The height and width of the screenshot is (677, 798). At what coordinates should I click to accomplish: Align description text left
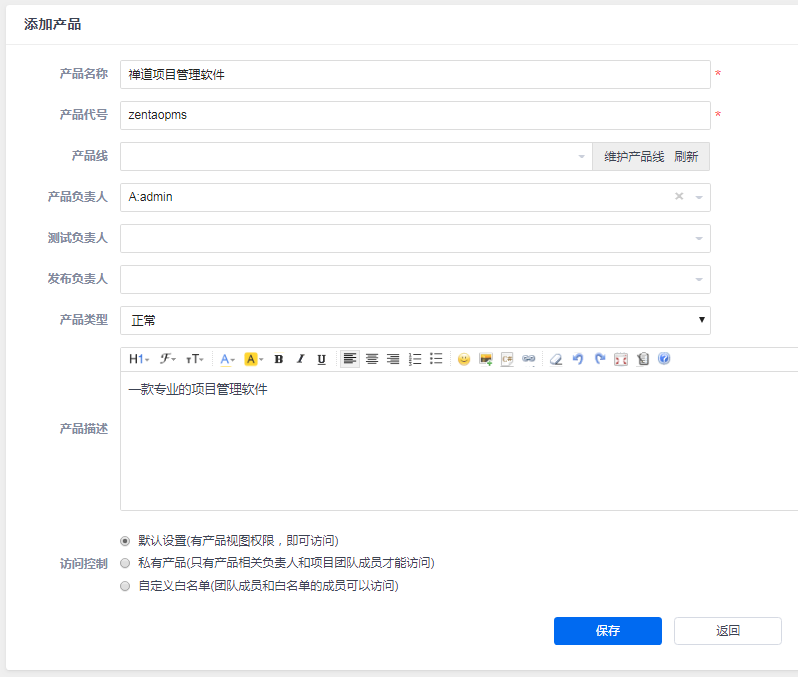(x=350, y=359)
